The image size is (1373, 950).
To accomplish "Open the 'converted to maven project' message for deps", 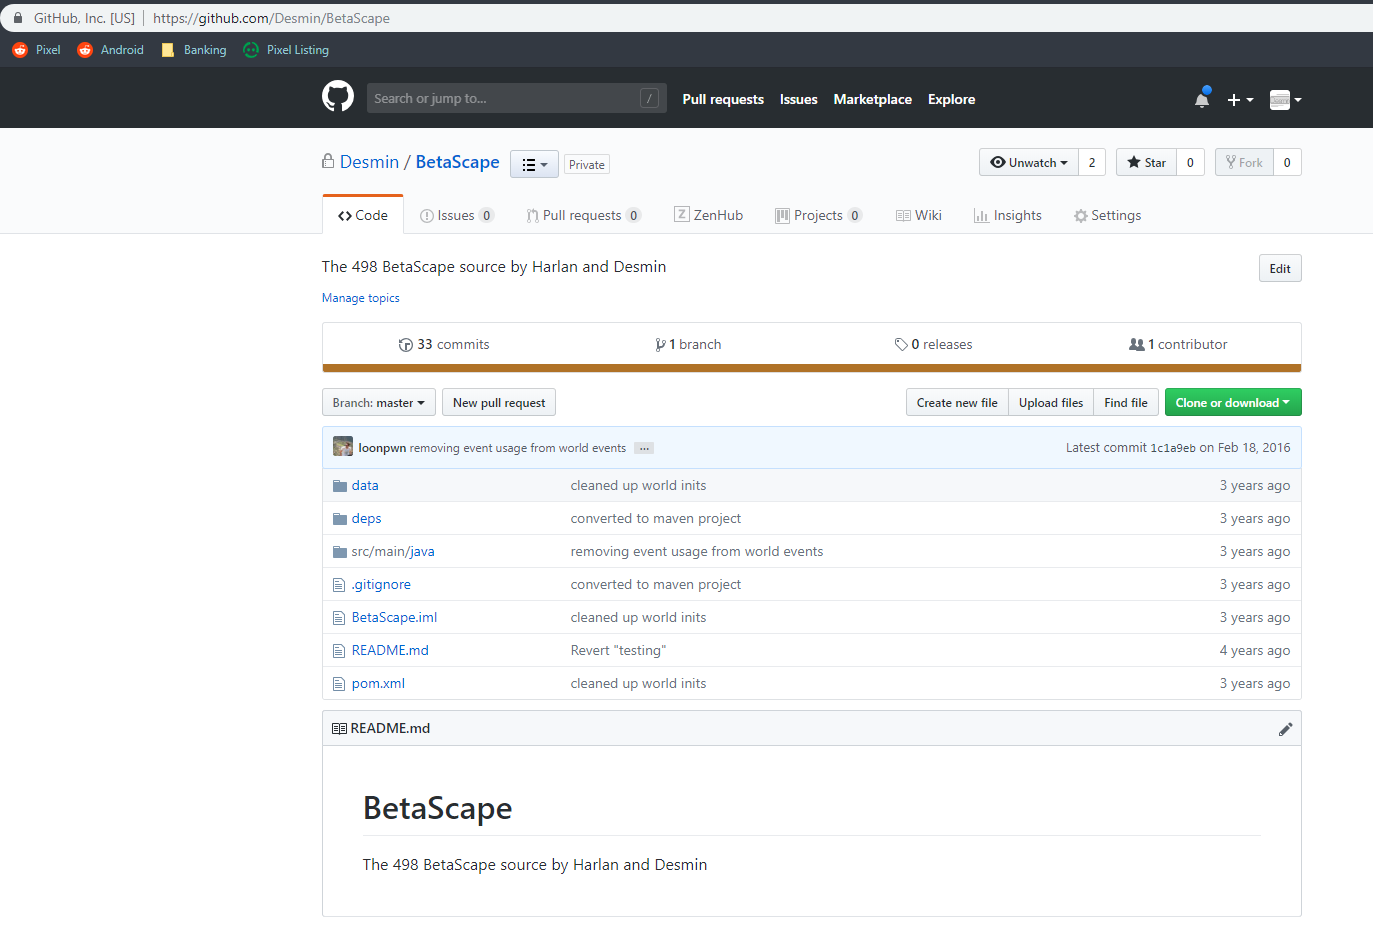I will pyautogui.click(x=656, y=519).
